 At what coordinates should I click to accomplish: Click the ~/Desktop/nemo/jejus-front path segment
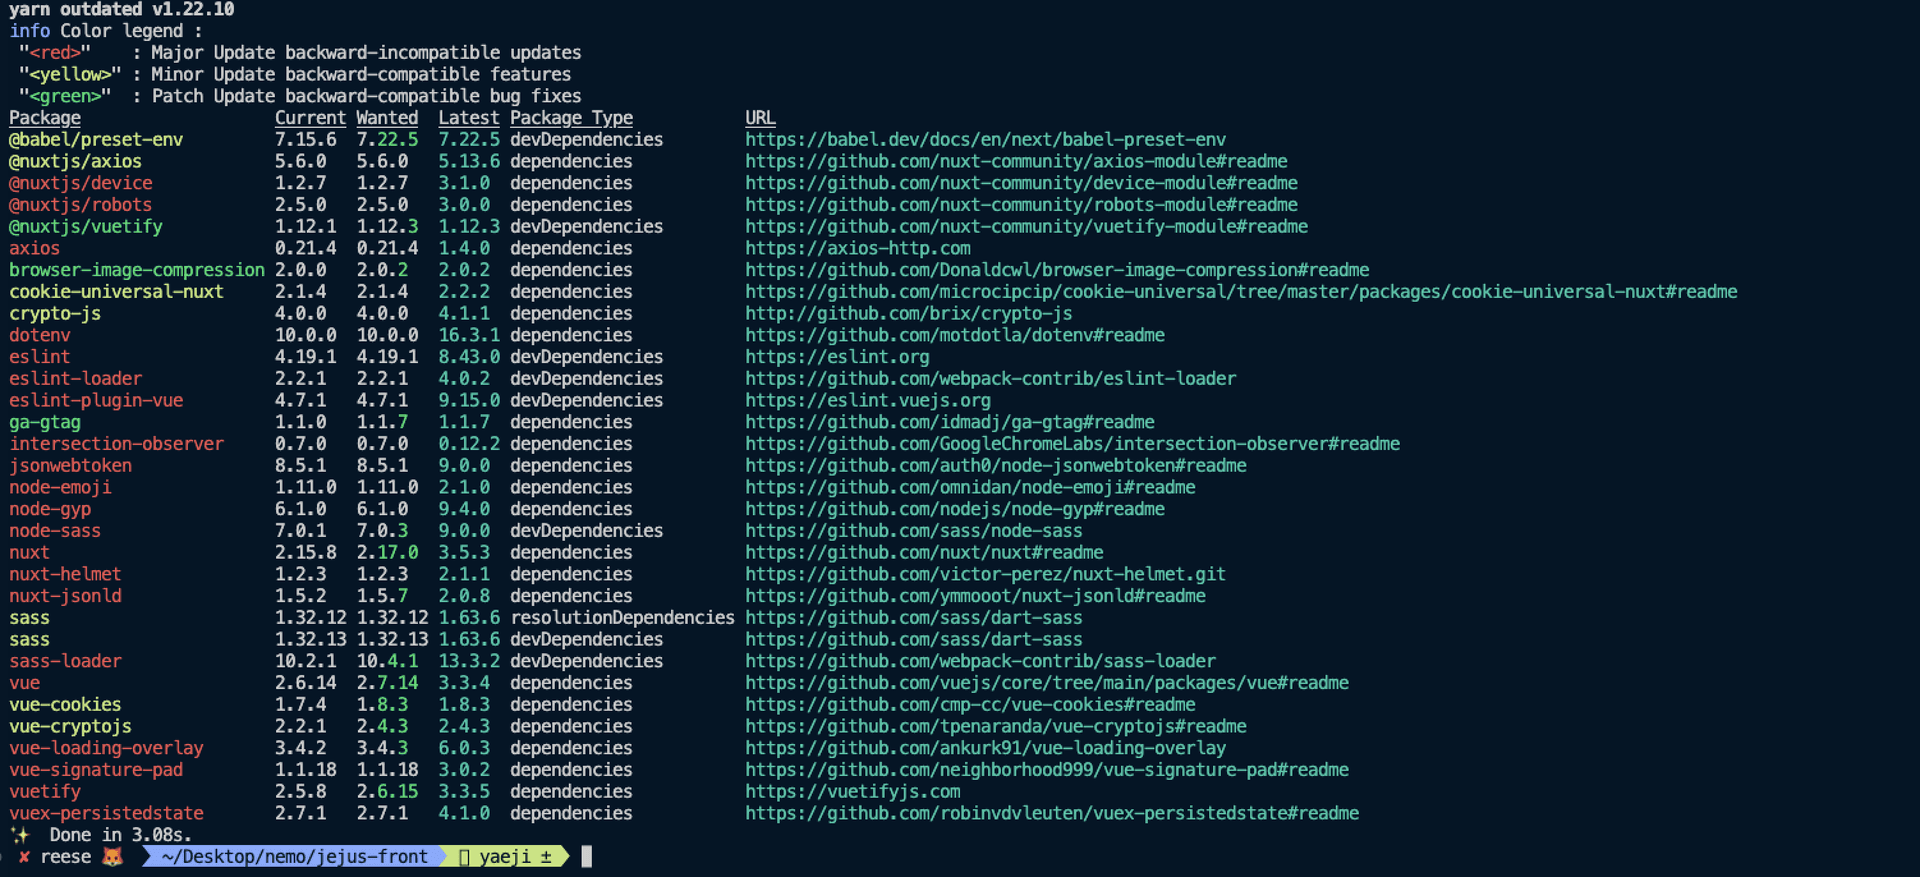[294, 857]
